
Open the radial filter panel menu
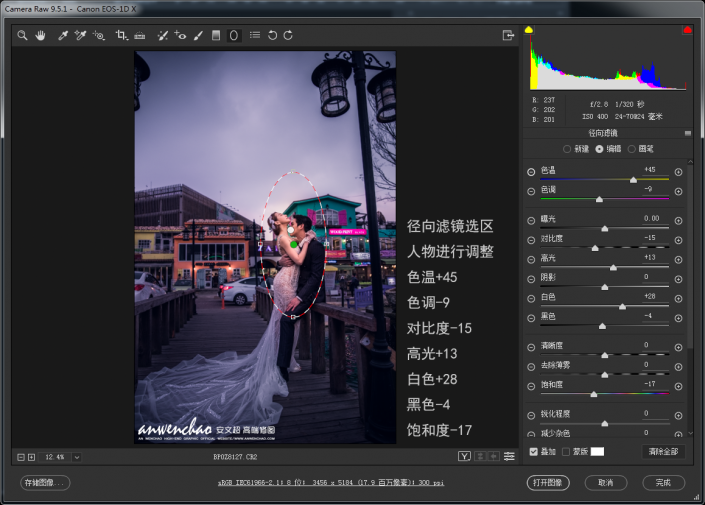687,133
